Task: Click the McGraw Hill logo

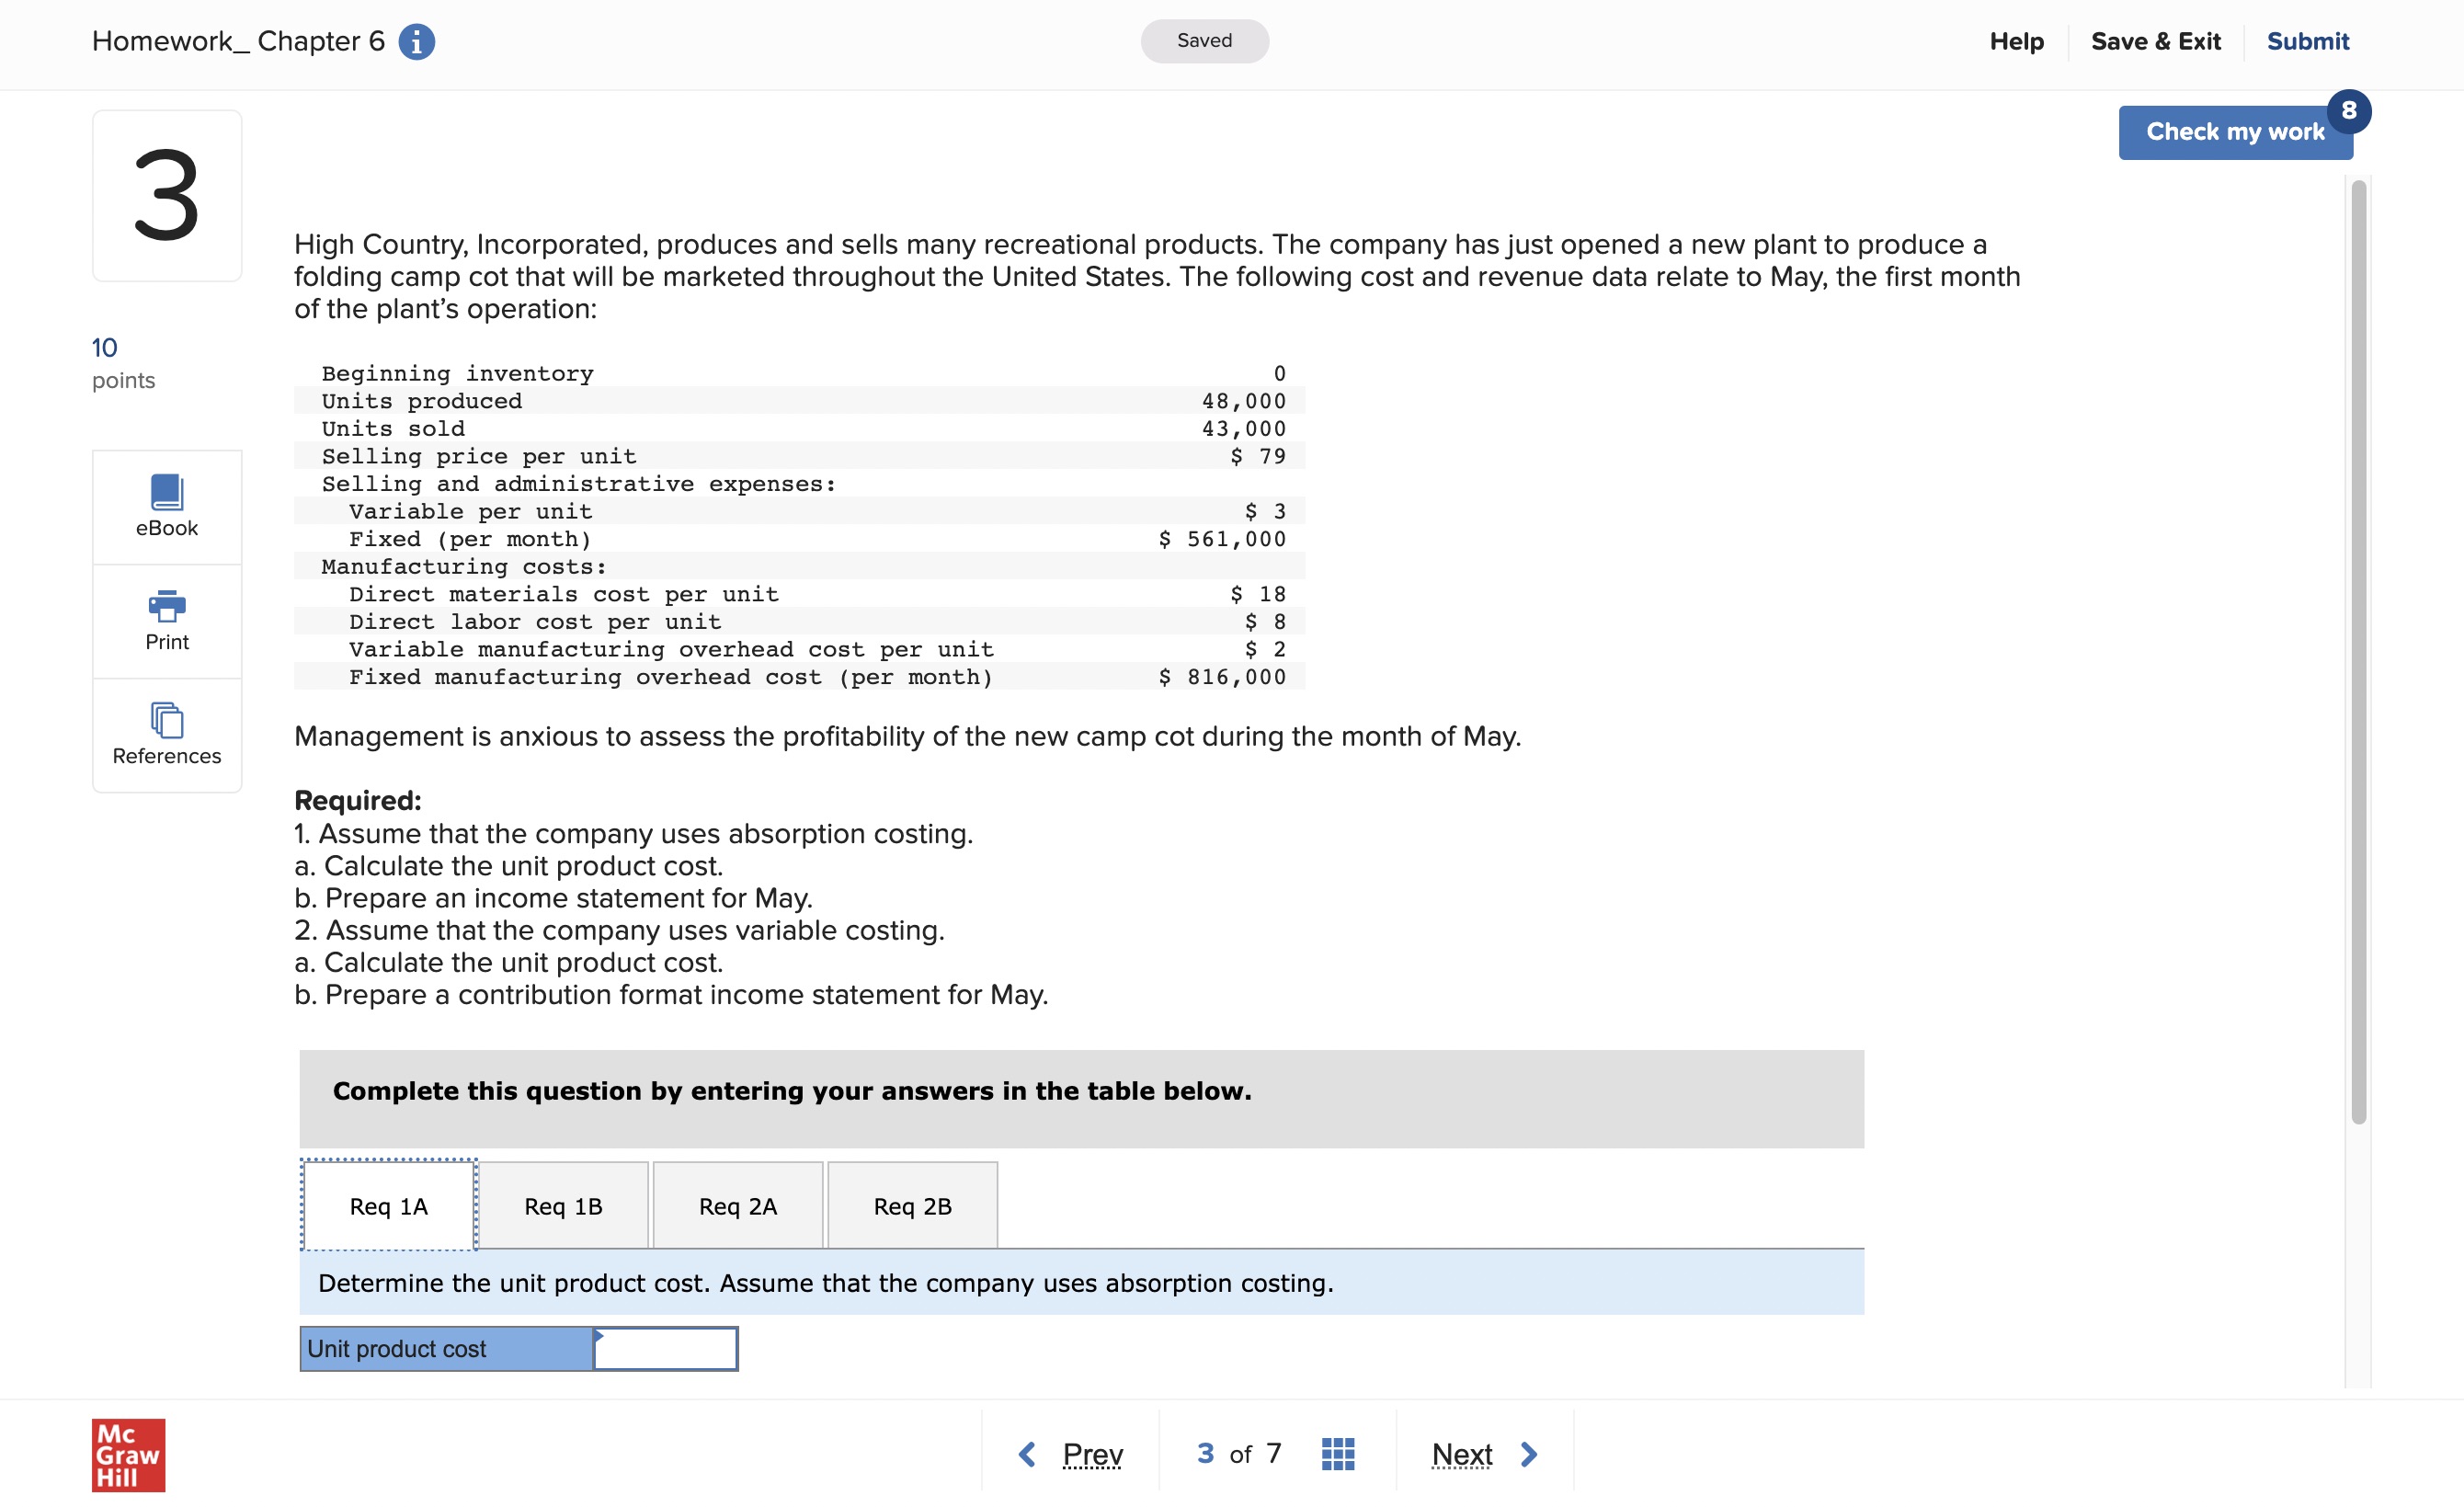Action: pos(127,1455)
